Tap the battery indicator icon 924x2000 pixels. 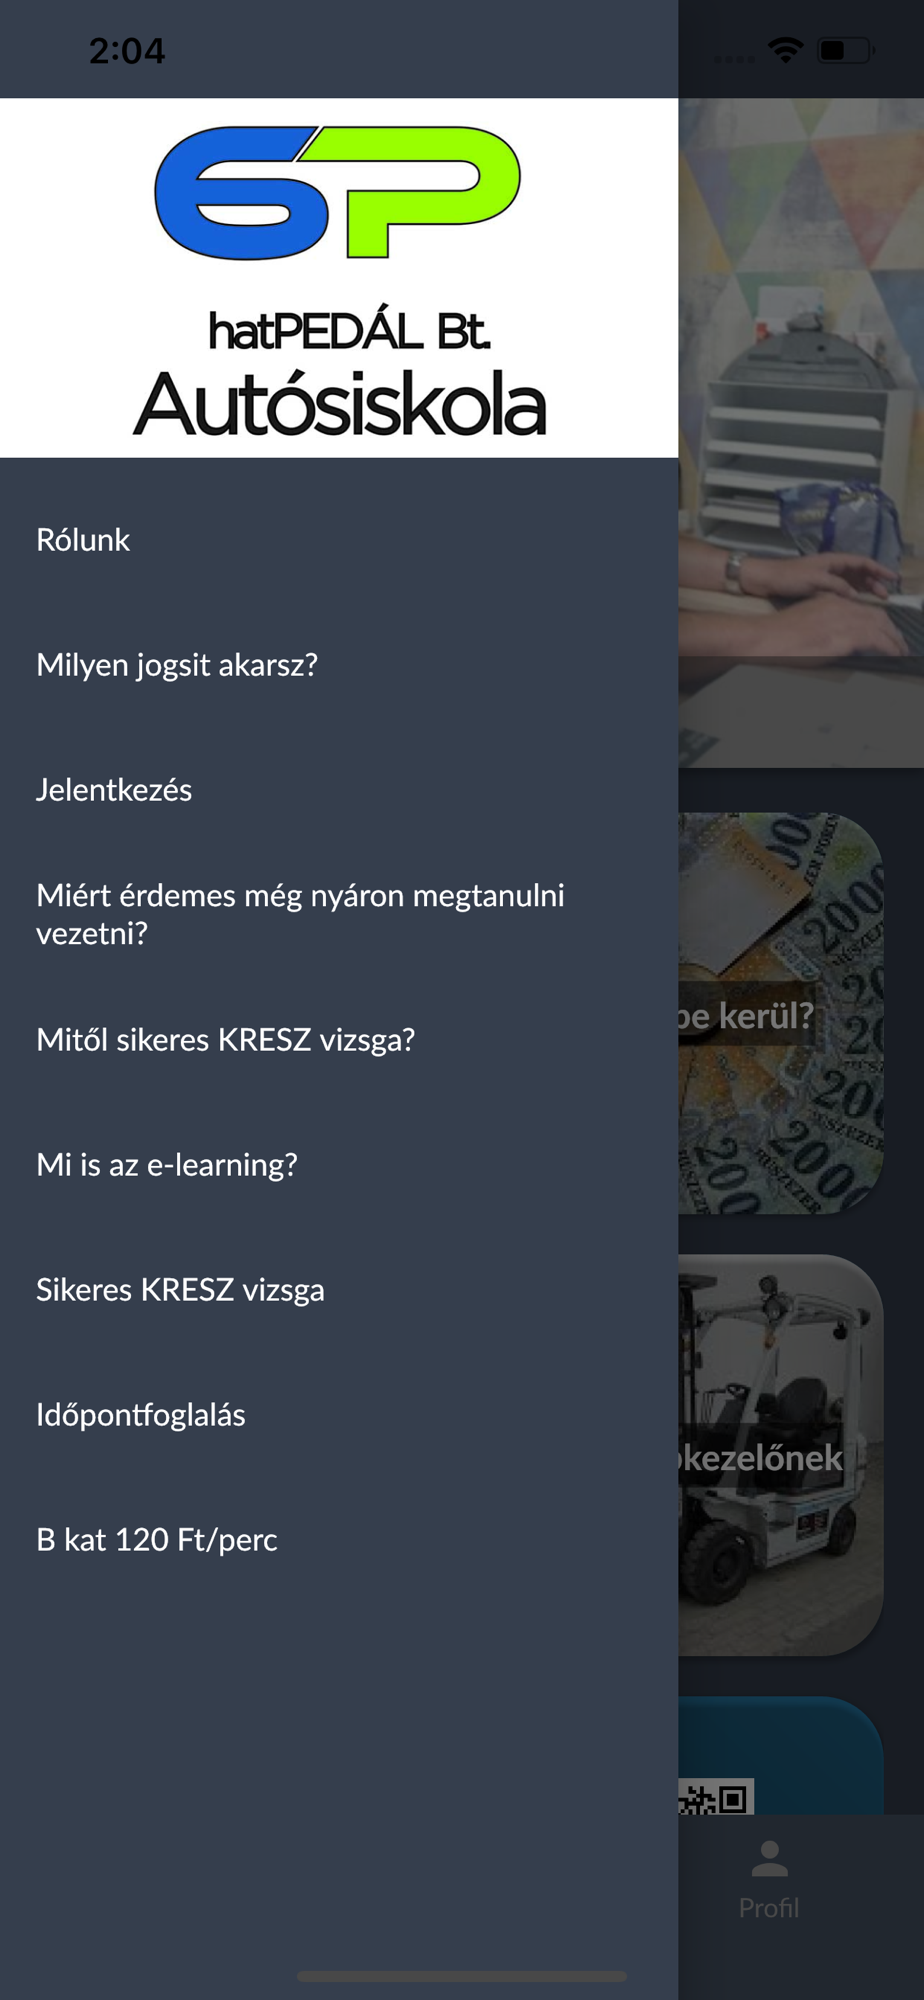tap(846, 50)
